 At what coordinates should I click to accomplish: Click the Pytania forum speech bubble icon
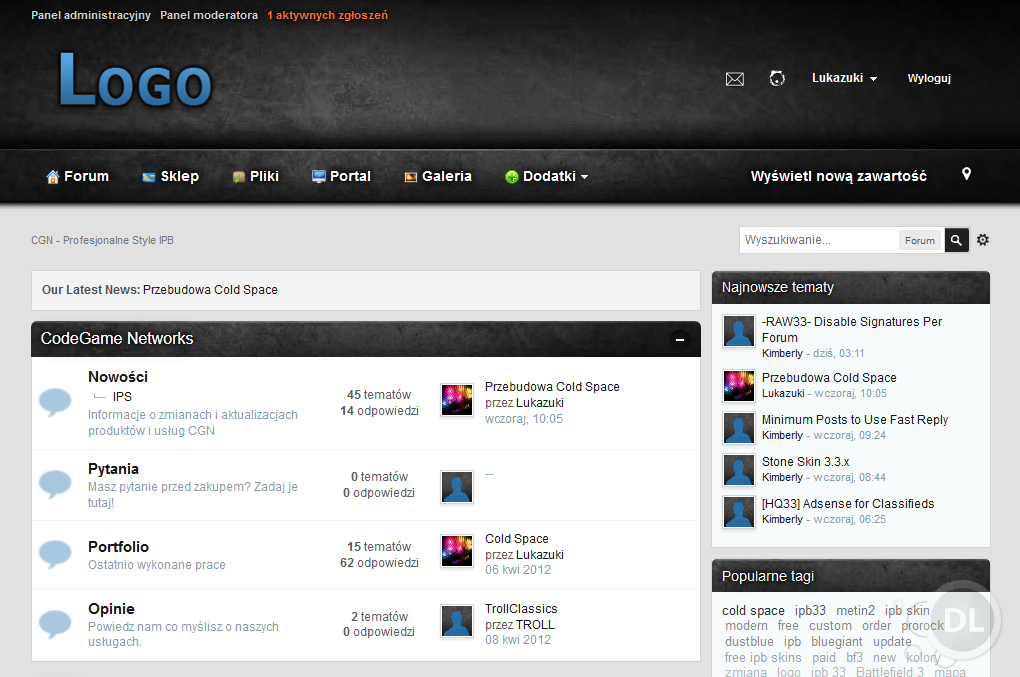coord(55,485)
